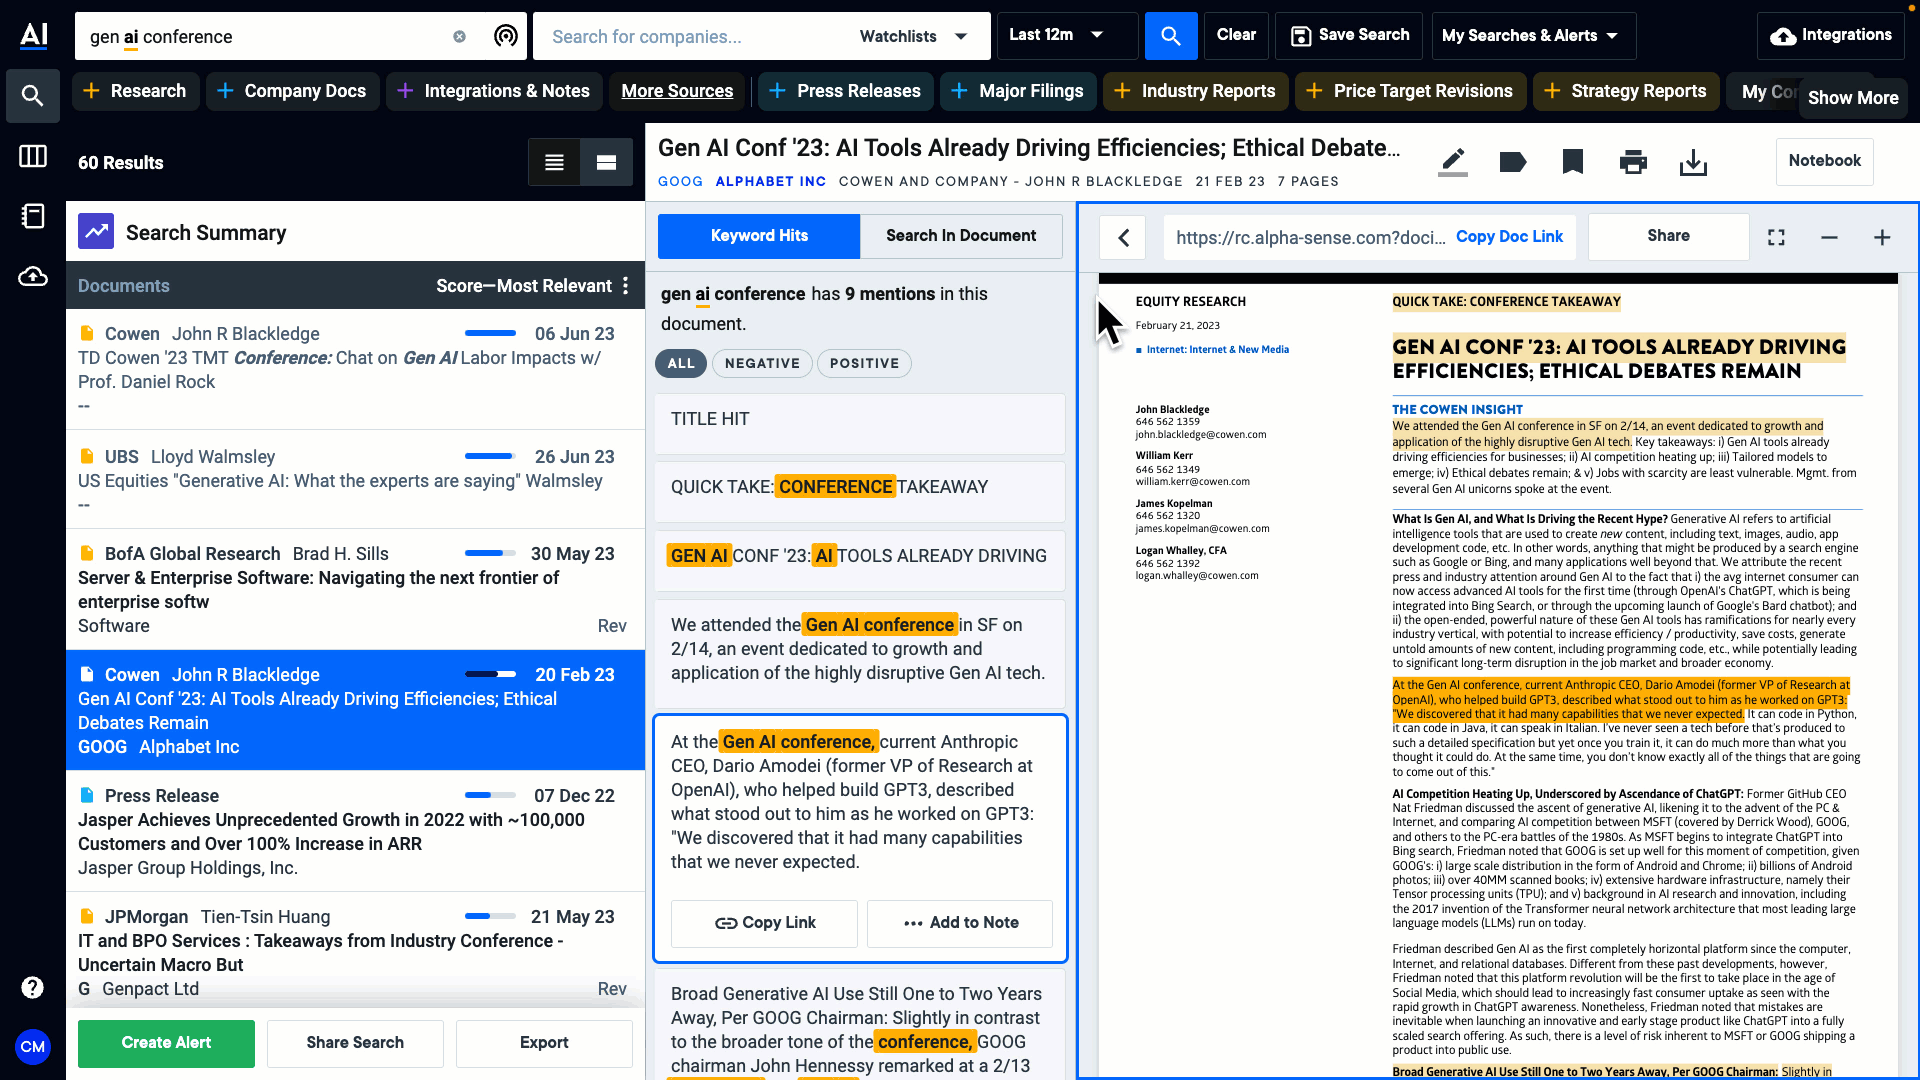Open results sort options kebab menu
The image size is (1920, 1080).
click(626, 285)
